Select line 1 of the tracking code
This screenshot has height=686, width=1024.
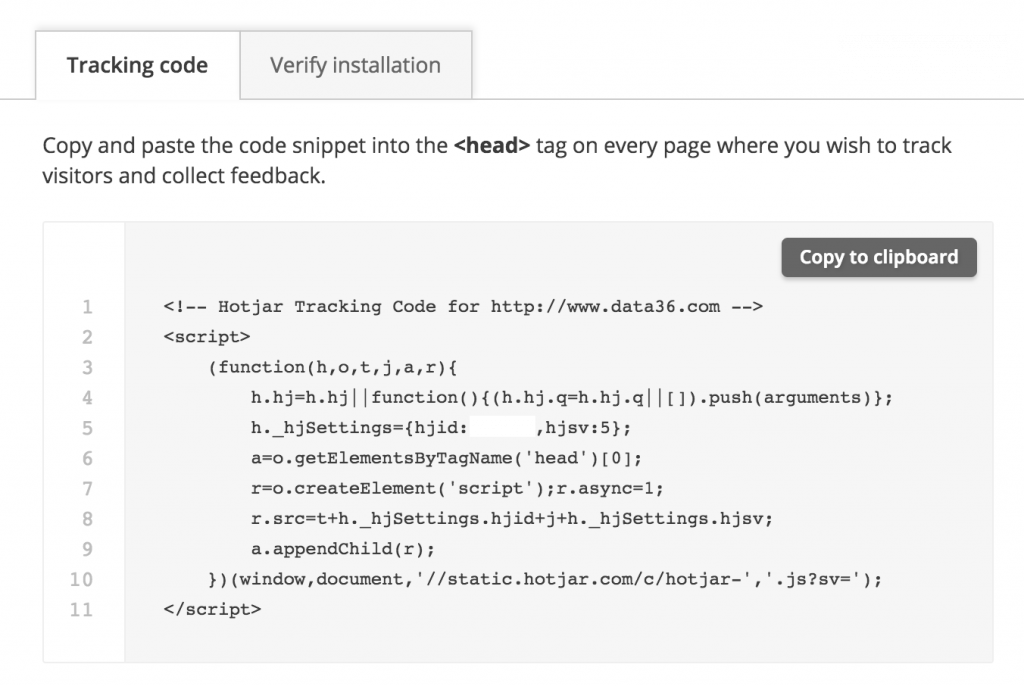[463, 306]
